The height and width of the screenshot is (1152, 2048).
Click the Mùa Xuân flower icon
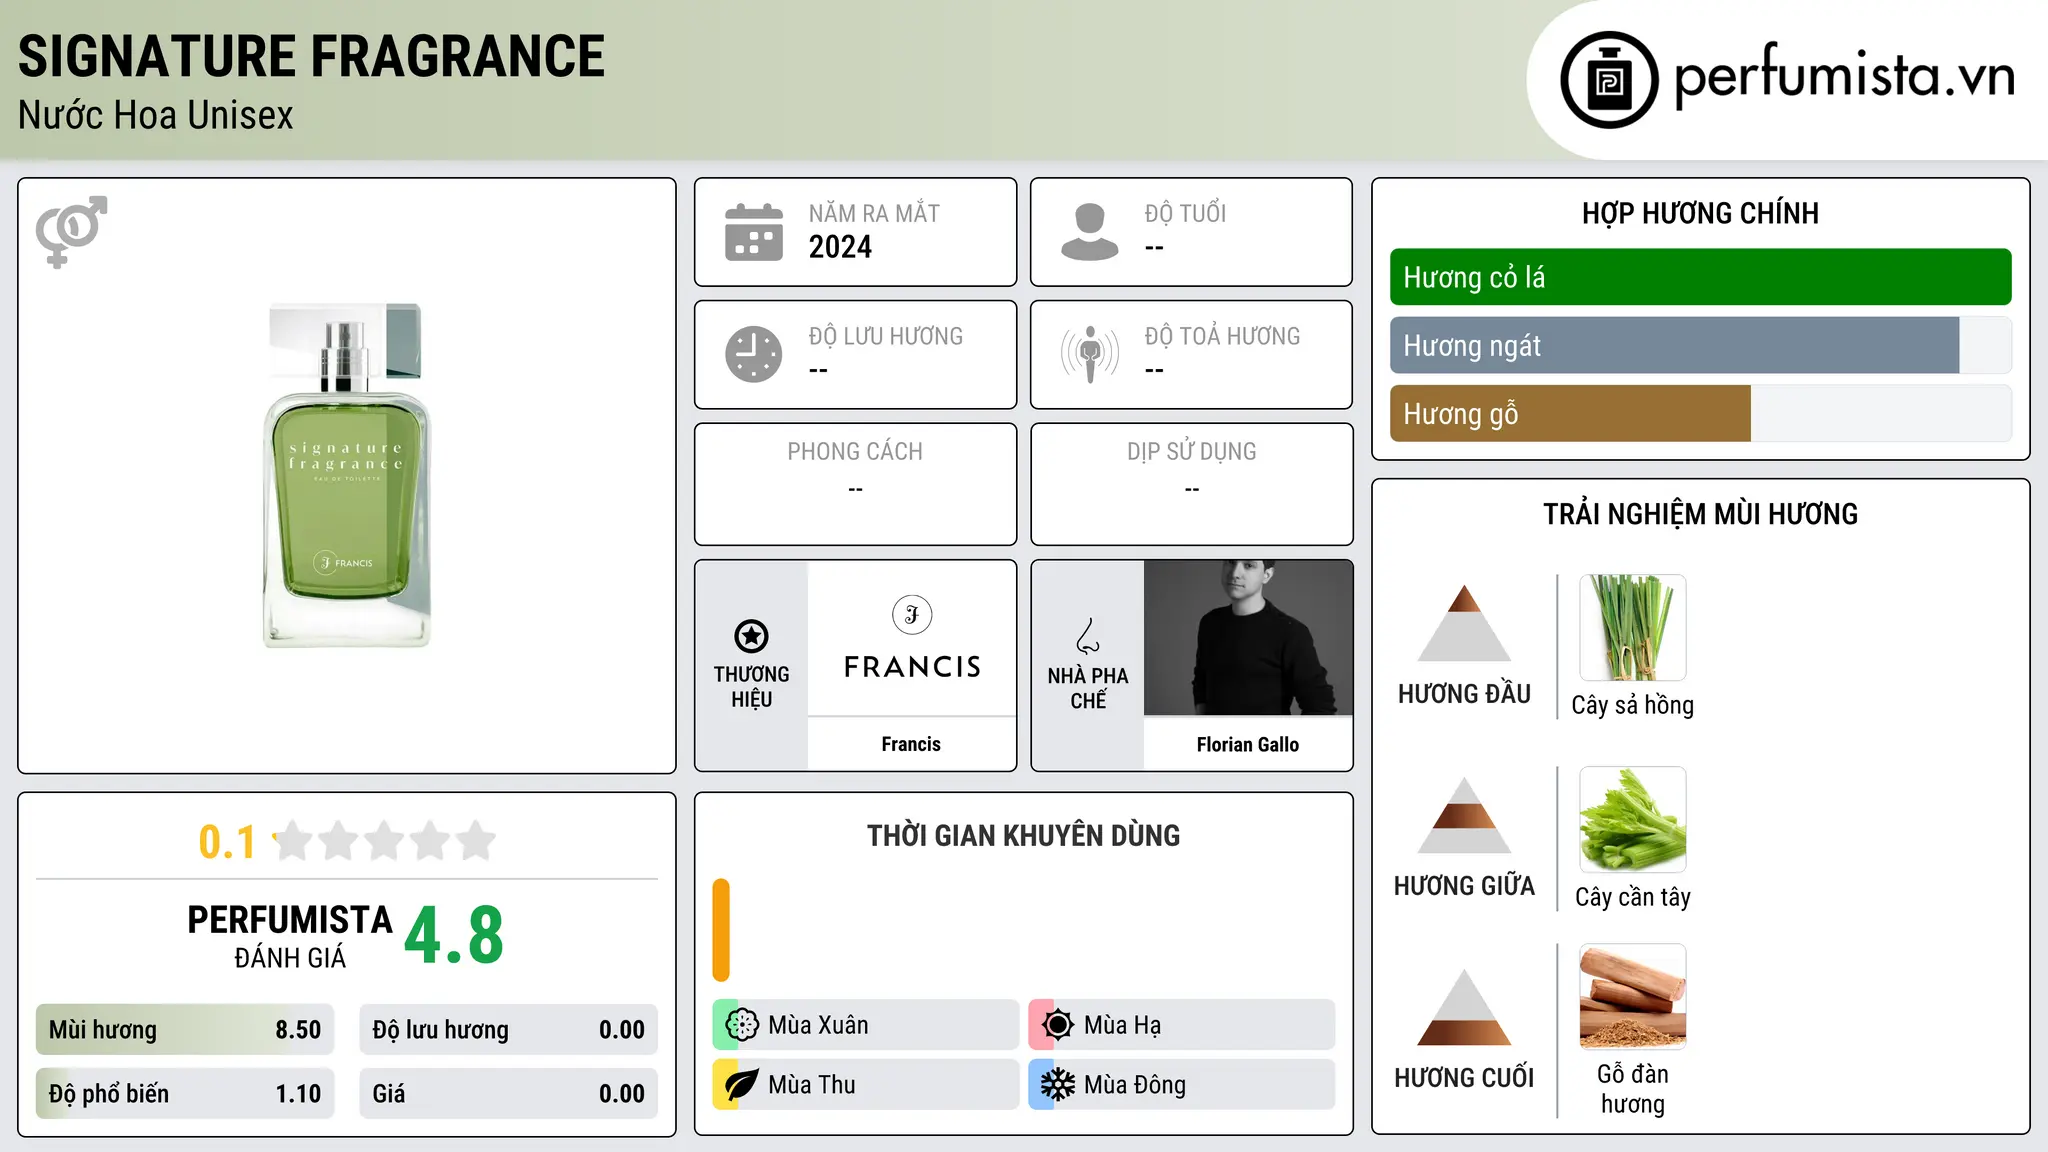[x=741, y=1025]
